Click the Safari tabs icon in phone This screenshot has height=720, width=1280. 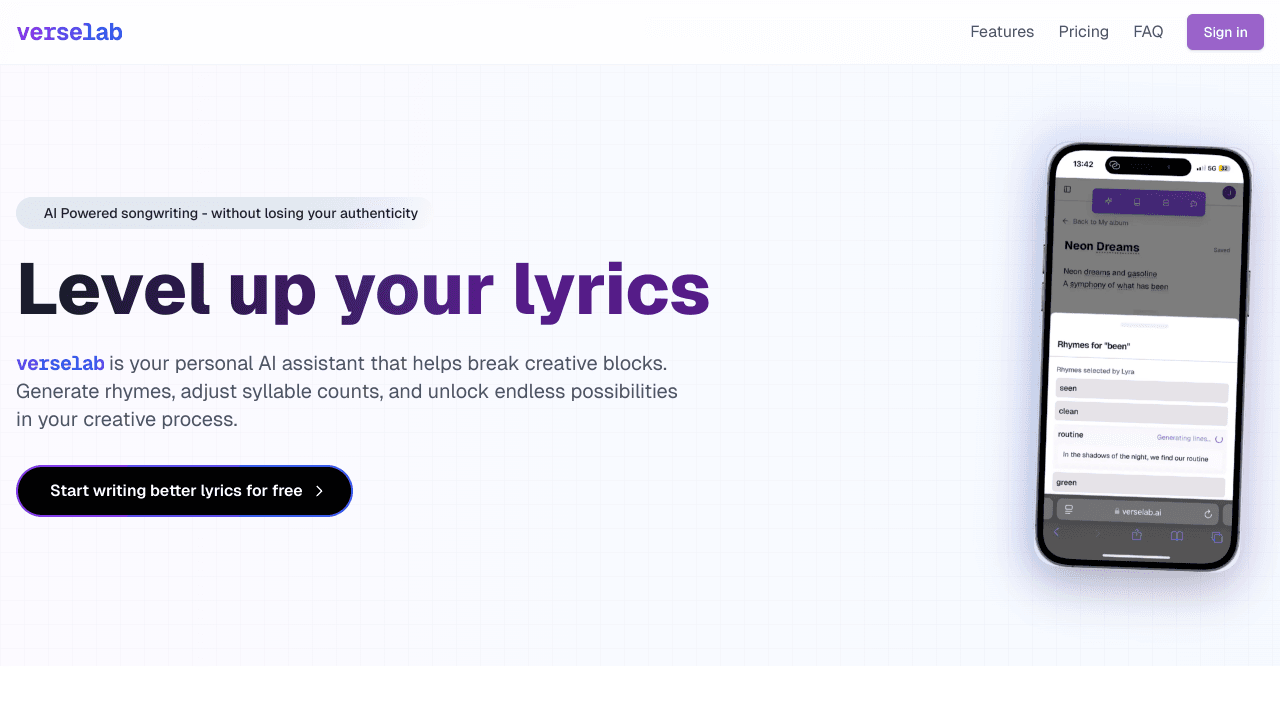click(1217, 537)
